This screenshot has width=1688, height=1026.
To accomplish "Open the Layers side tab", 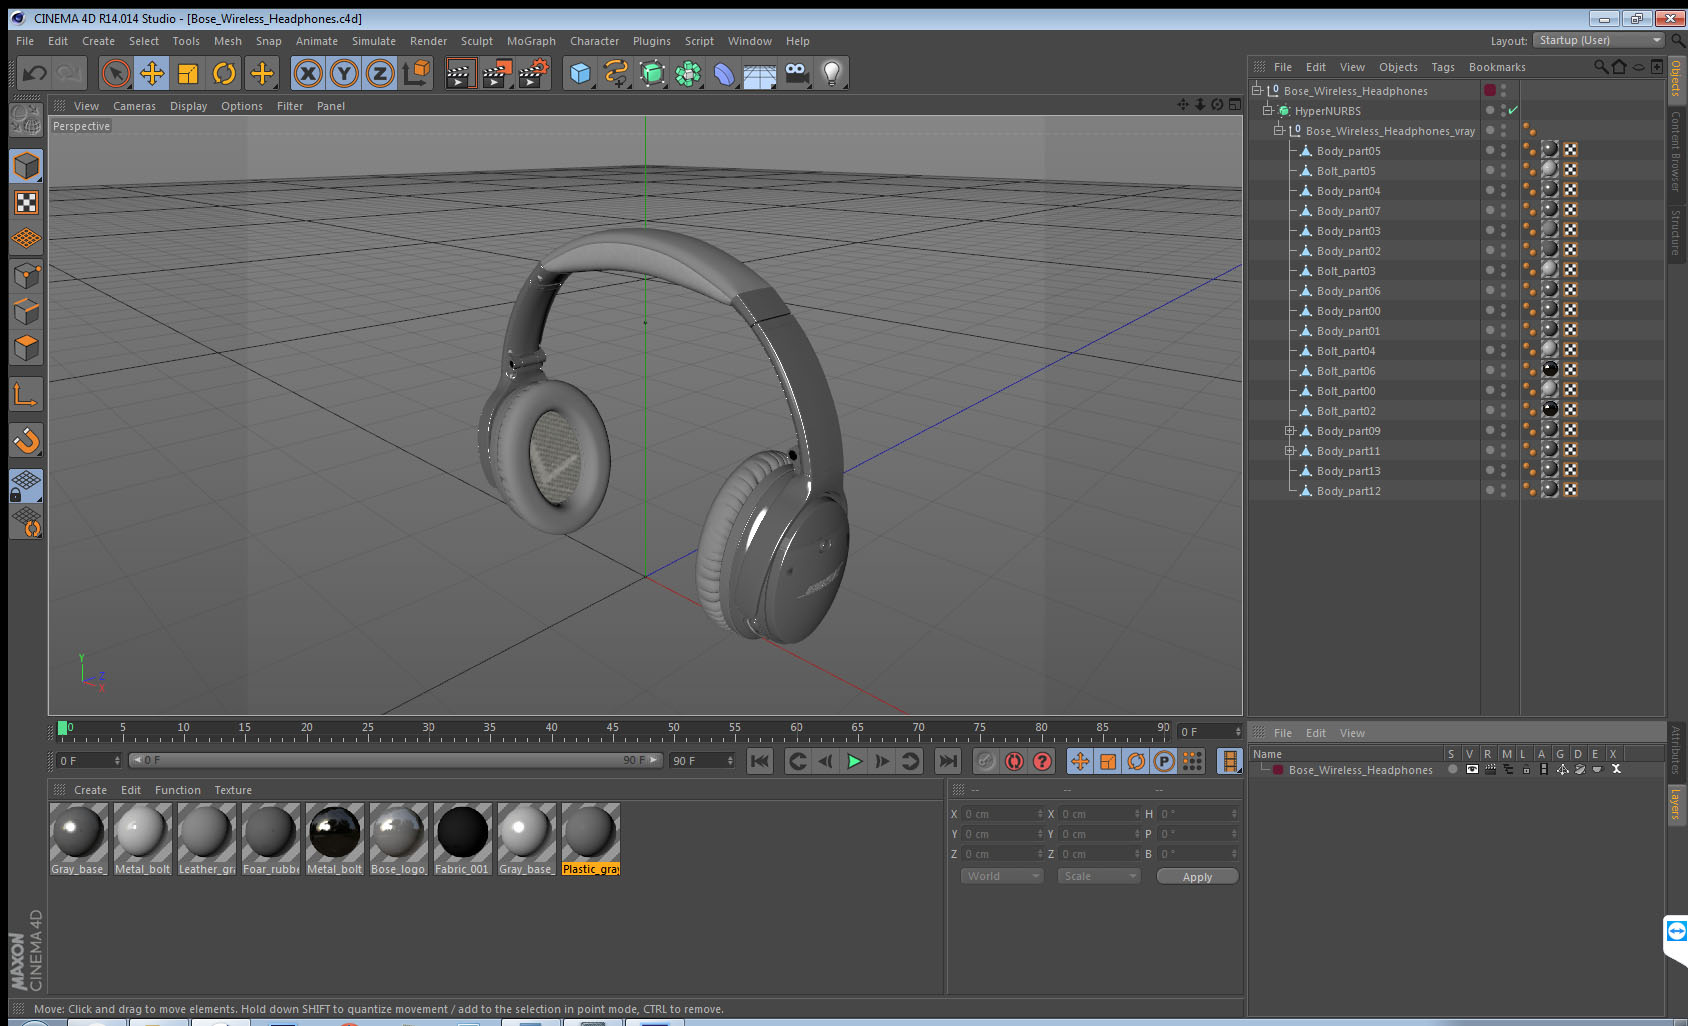I will click(x=1675, y=803).
